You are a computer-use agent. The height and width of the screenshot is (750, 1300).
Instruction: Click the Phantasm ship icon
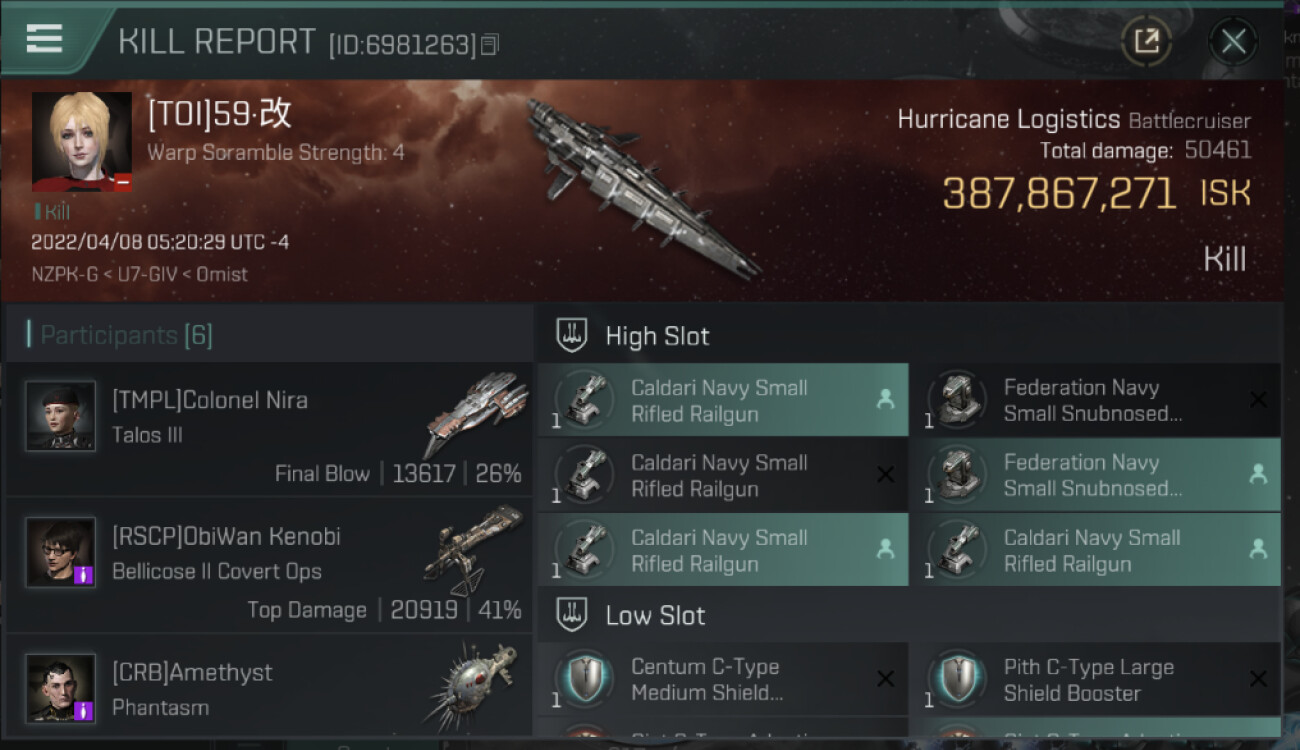point(473,686)
